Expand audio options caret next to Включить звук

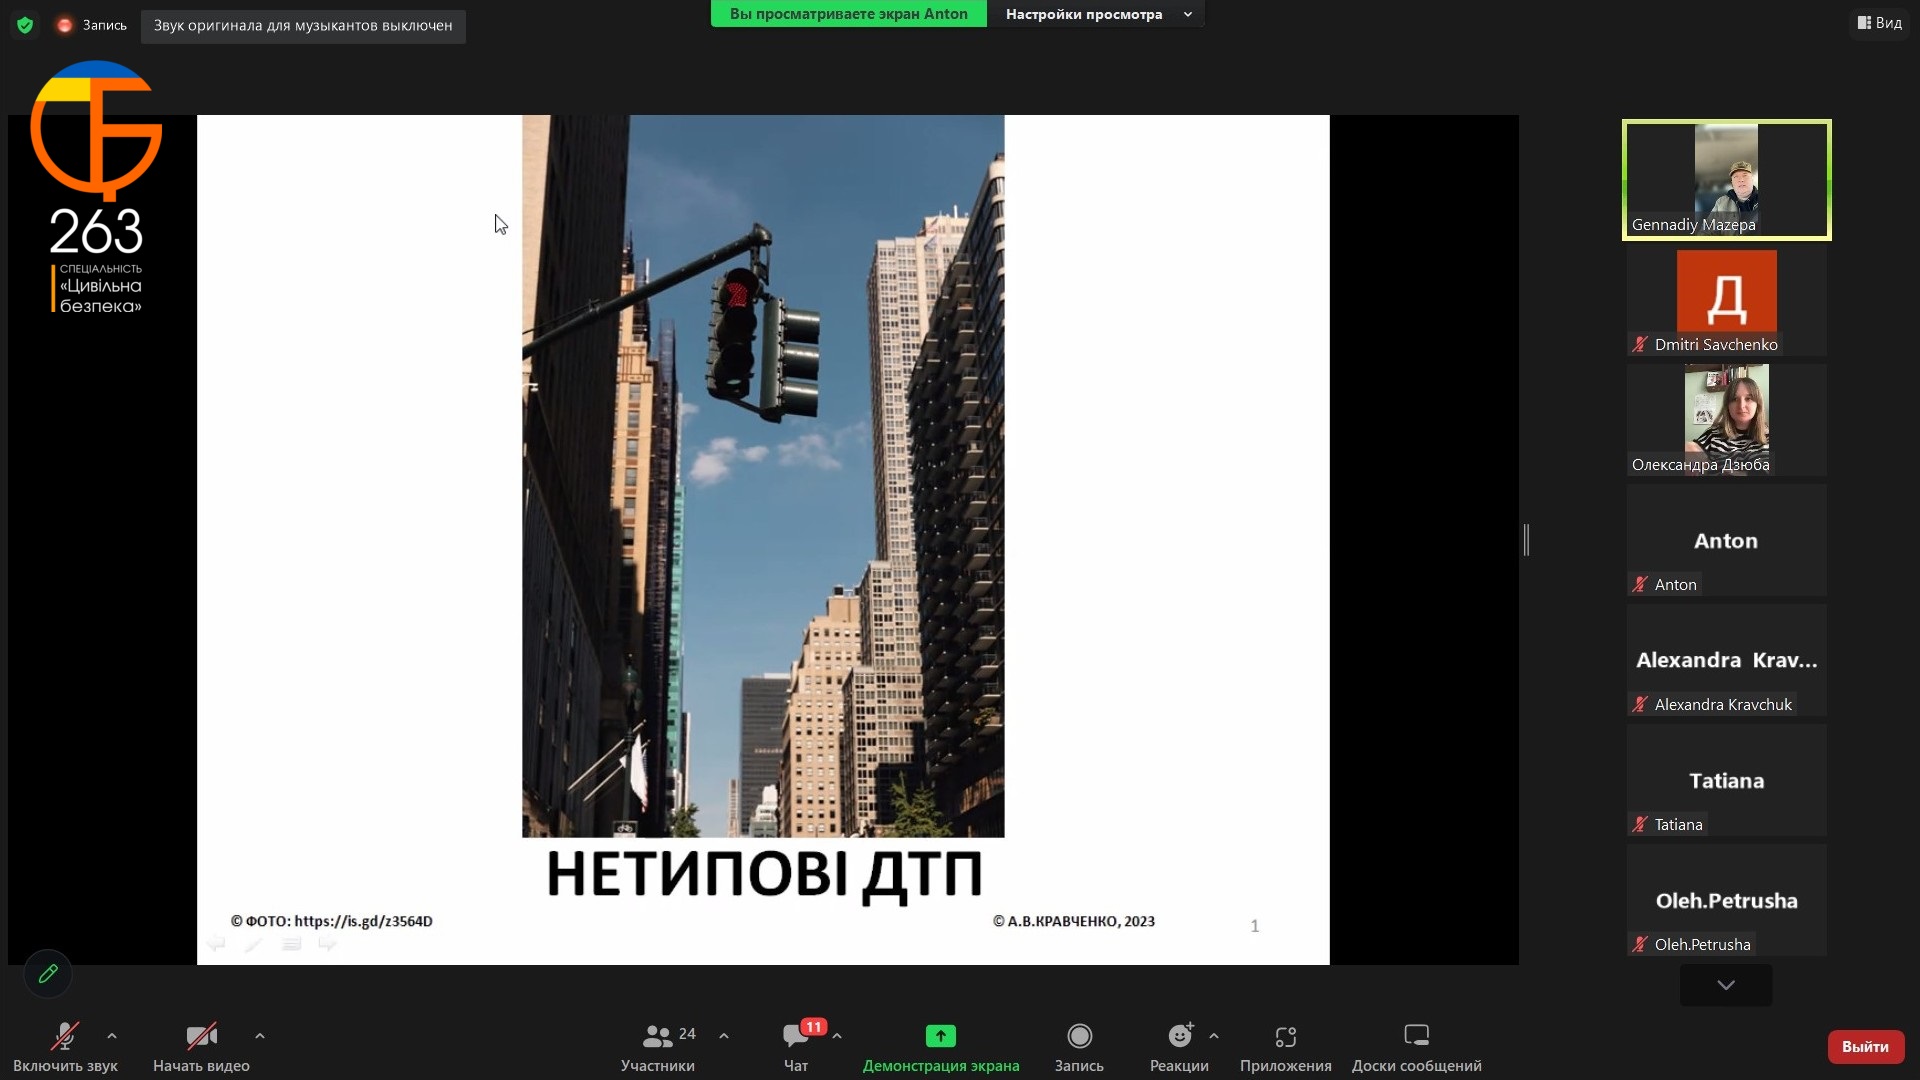coord(112,1036)
